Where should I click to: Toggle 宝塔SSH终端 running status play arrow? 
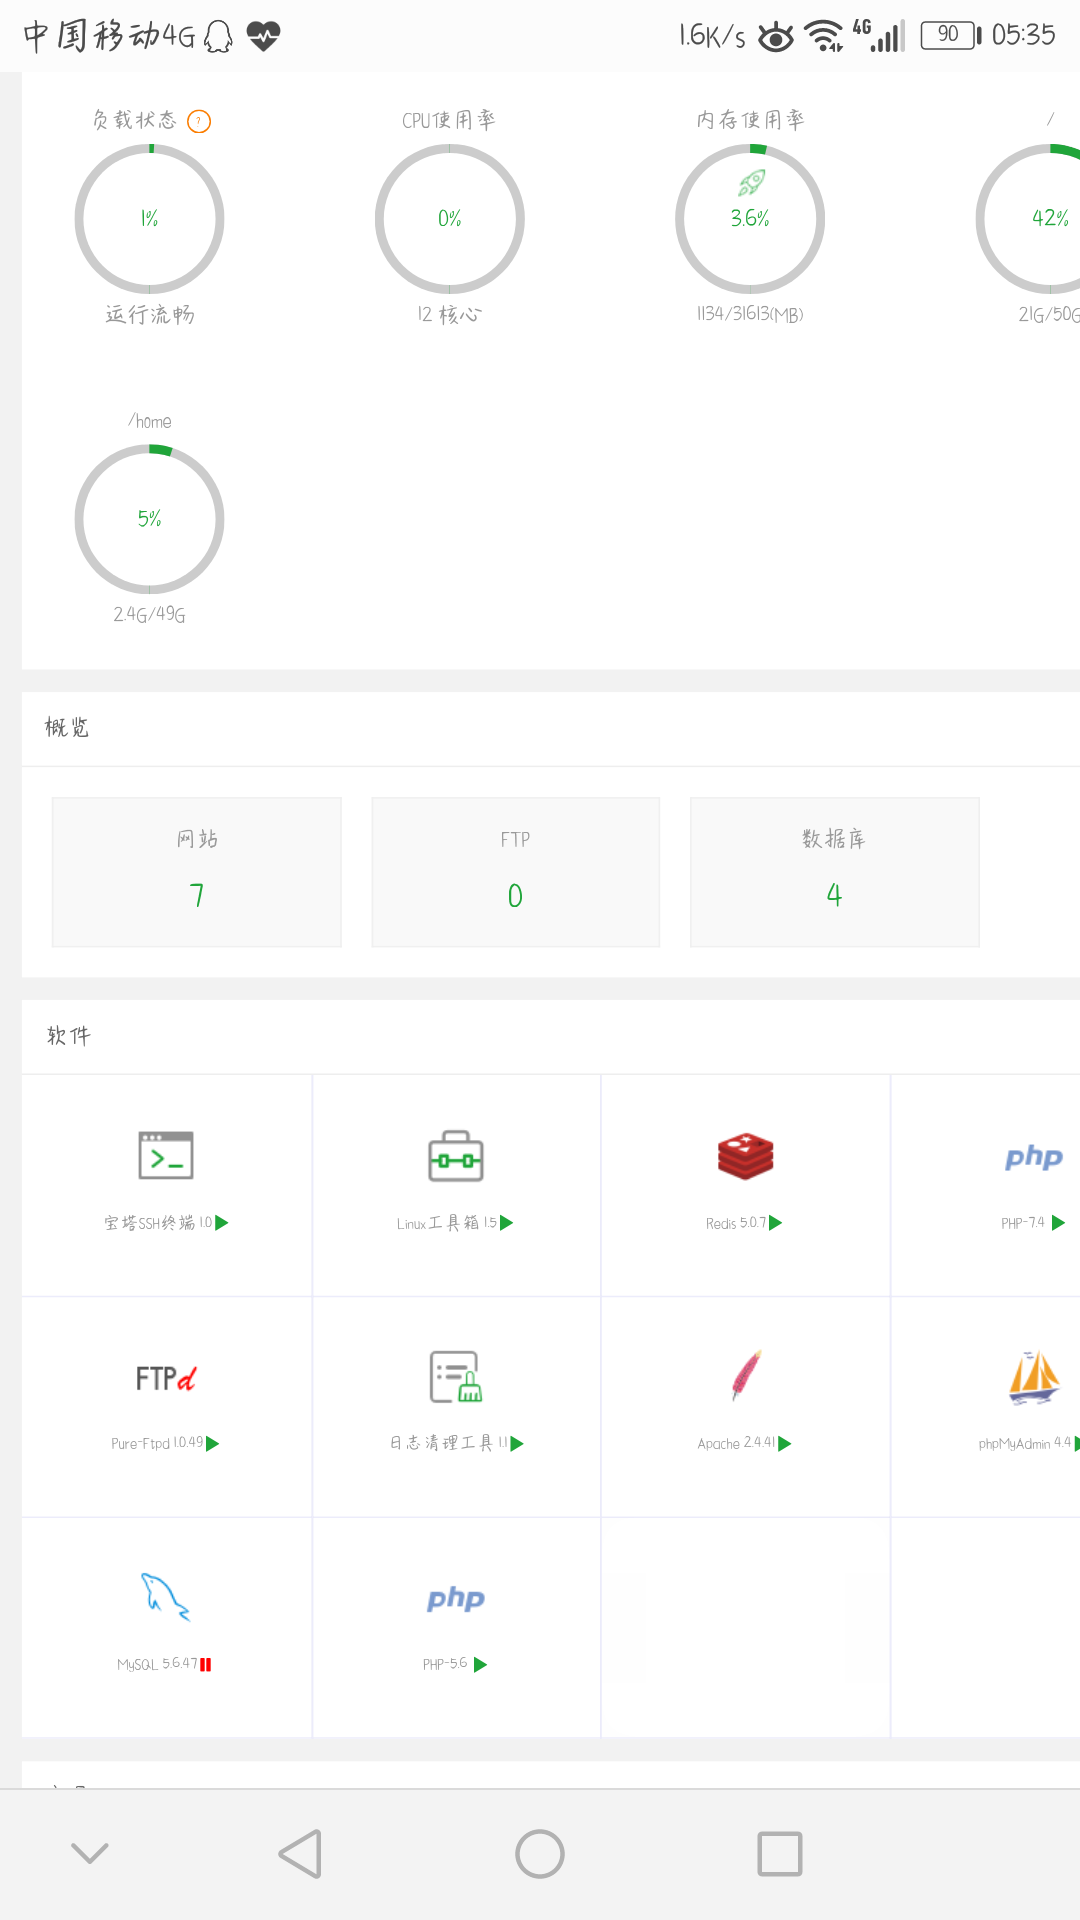coord(222,1223)
